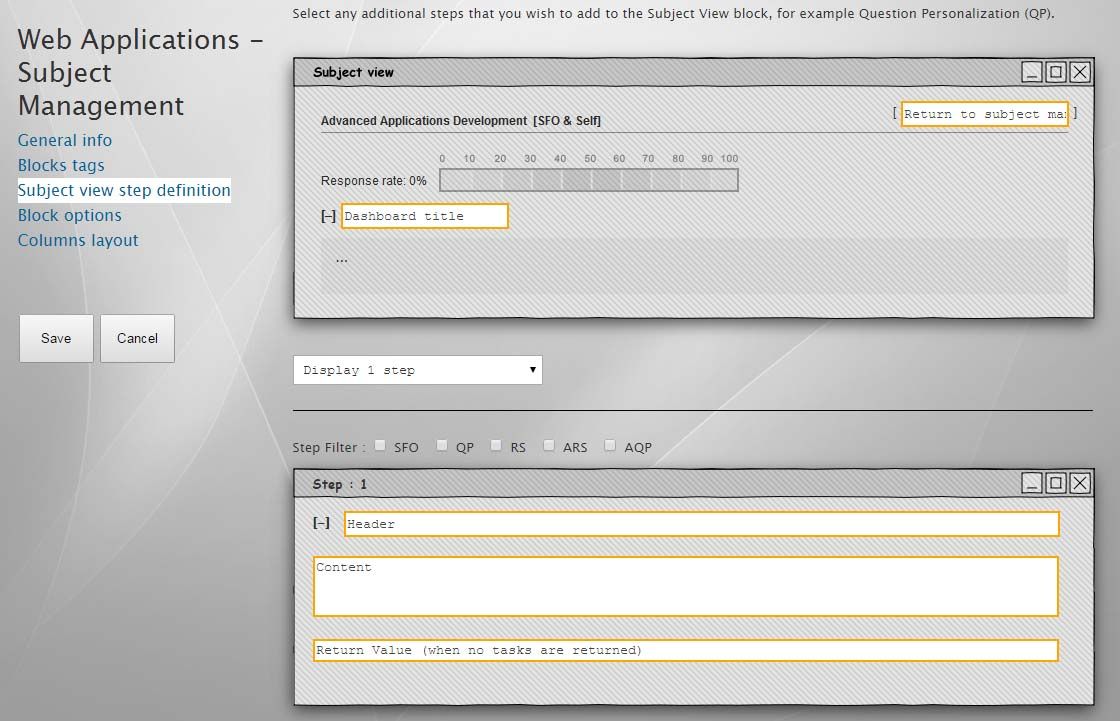Click the Return to subject management field
This screenshot has width=1120, height=721.
click(x=984, y=114)
